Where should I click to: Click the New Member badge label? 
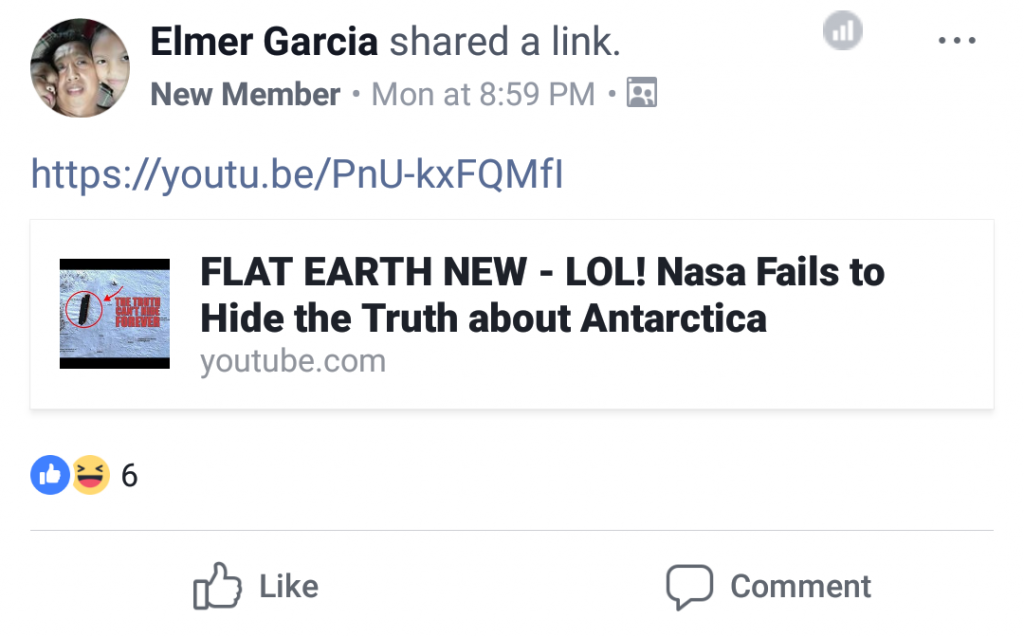(x=245, y=94)
